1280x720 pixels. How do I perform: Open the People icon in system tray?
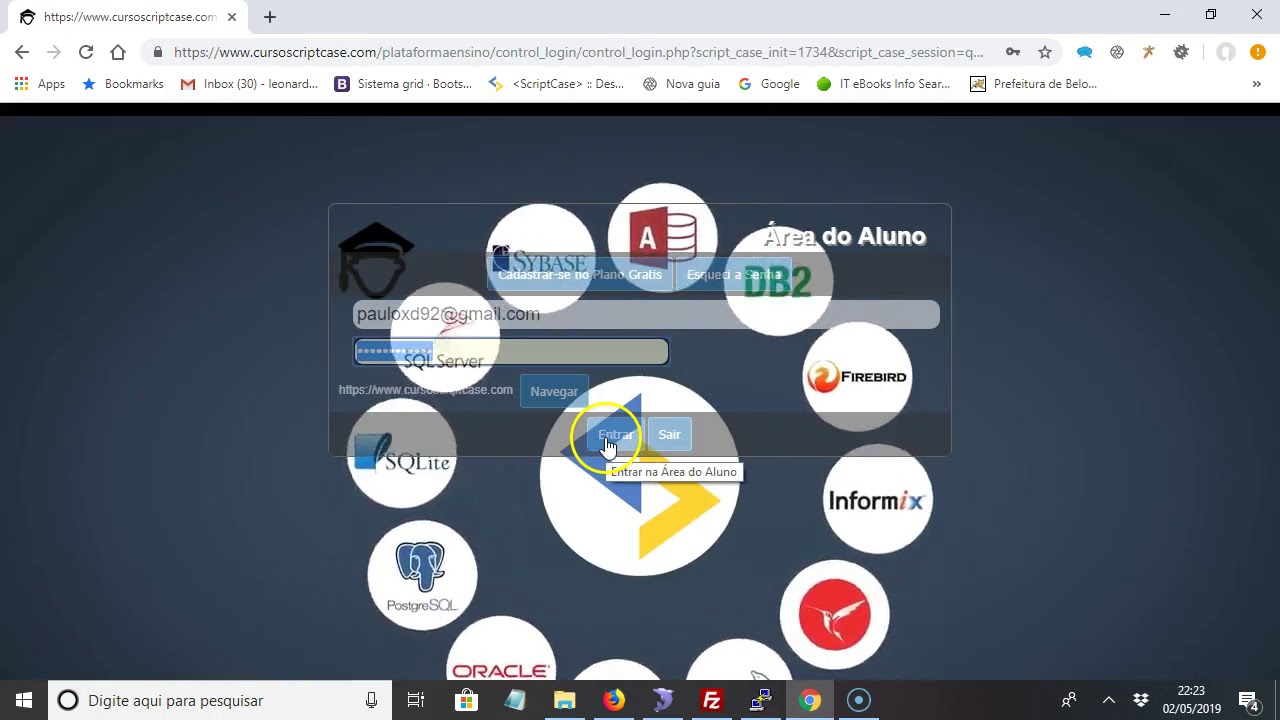tap(1069, 700)
